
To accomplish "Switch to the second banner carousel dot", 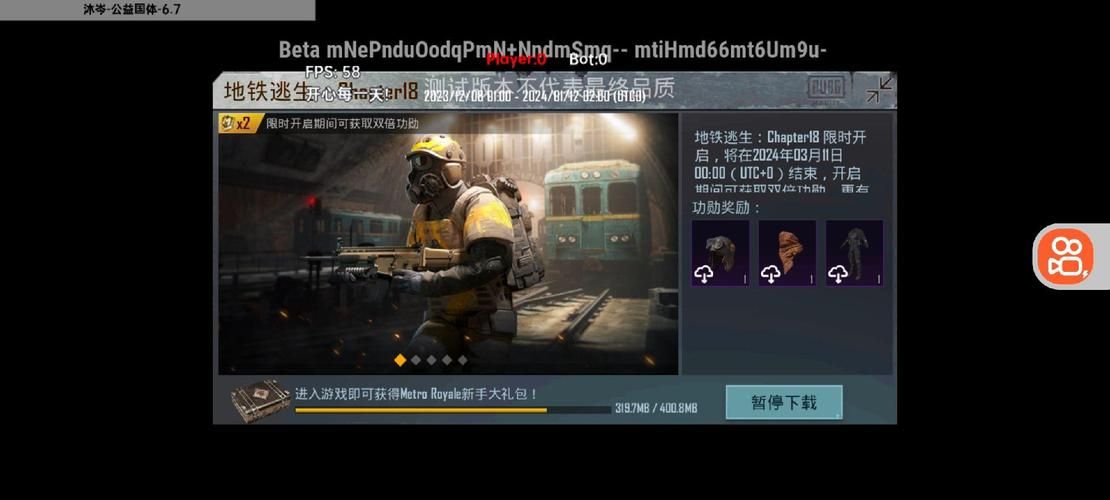I will (x=416, y=359).
